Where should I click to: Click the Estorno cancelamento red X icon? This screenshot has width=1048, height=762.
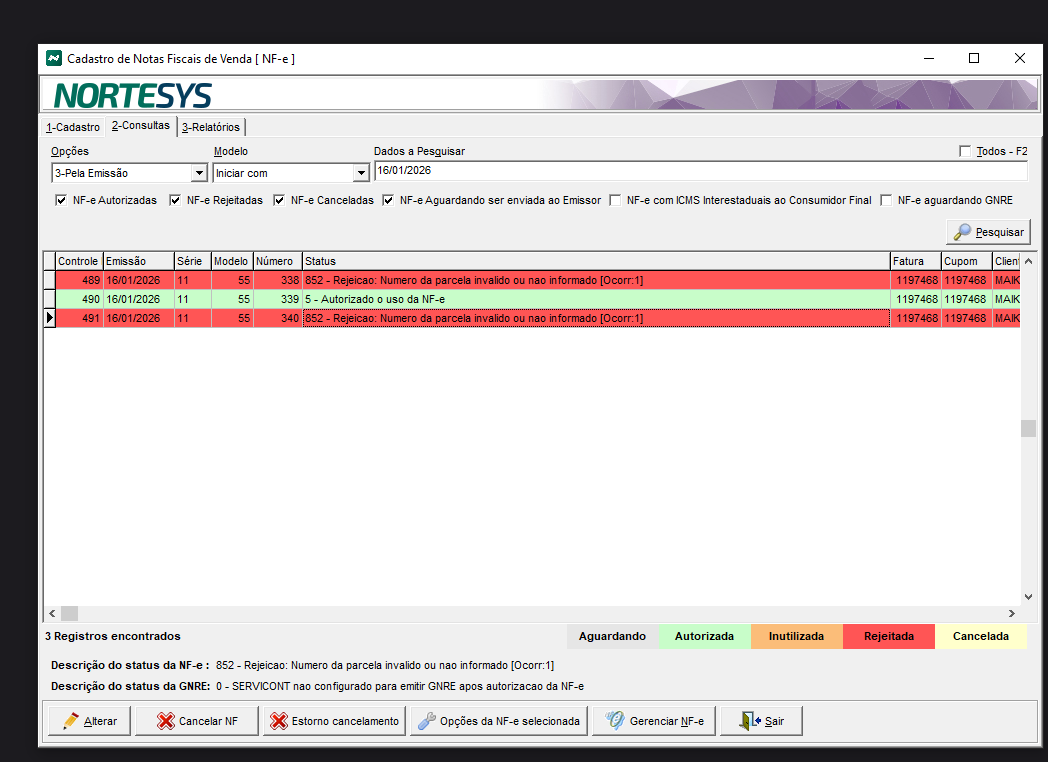pos(279,721)
